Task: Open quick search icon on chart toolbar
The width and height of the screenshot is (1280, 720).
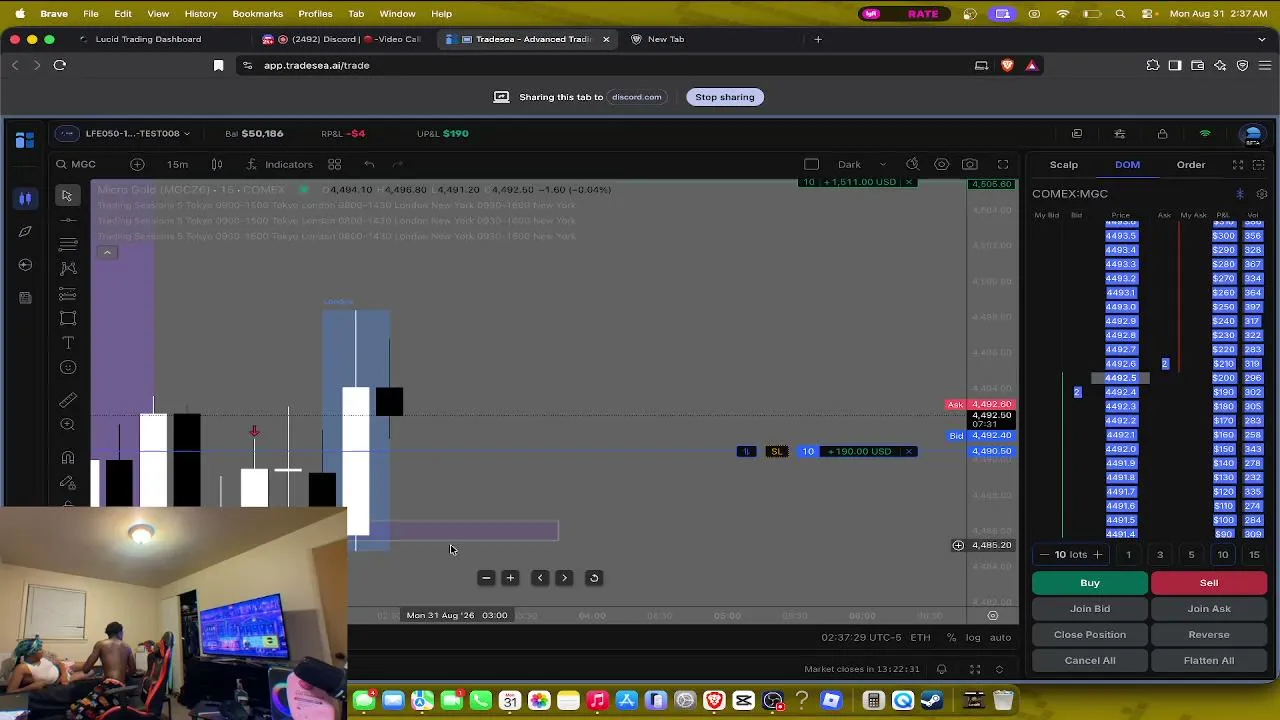Action: tap(912, 164)
